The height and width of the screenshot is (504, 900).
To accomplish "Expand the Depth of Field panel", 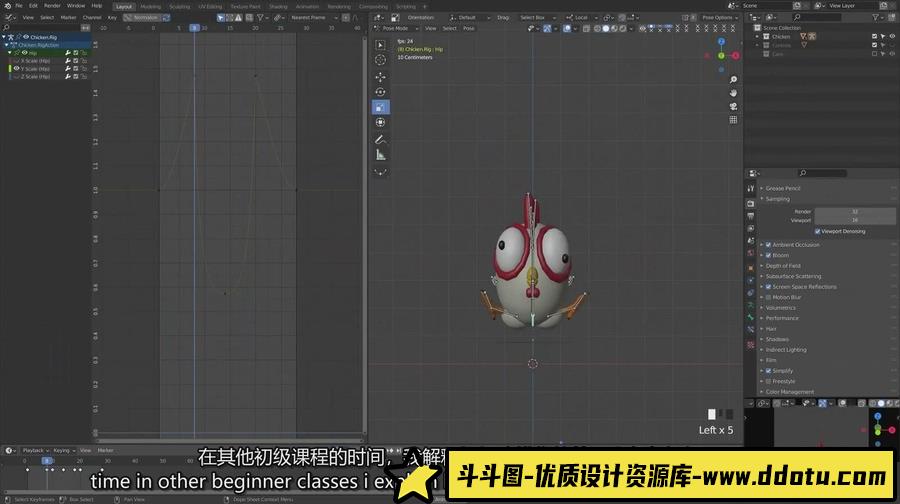I will pos(783,266).
